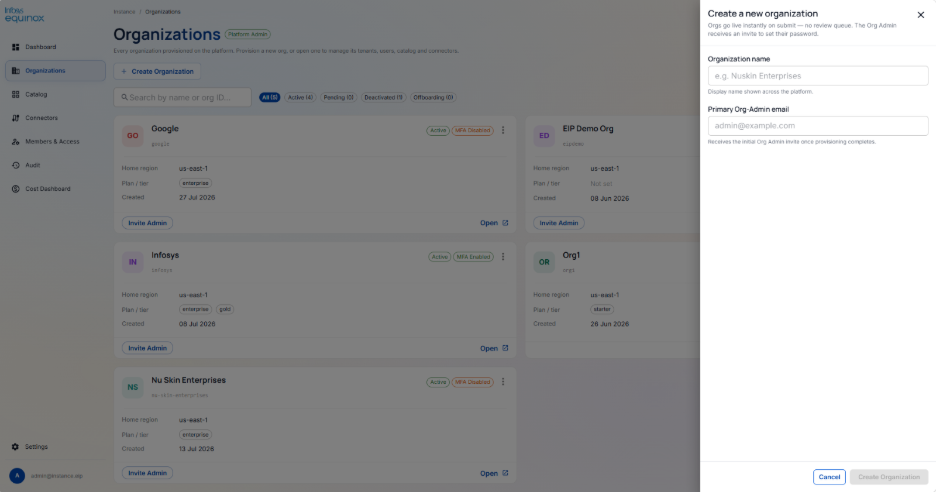Click the Connectors icon in sidebar

click(16, 118)
